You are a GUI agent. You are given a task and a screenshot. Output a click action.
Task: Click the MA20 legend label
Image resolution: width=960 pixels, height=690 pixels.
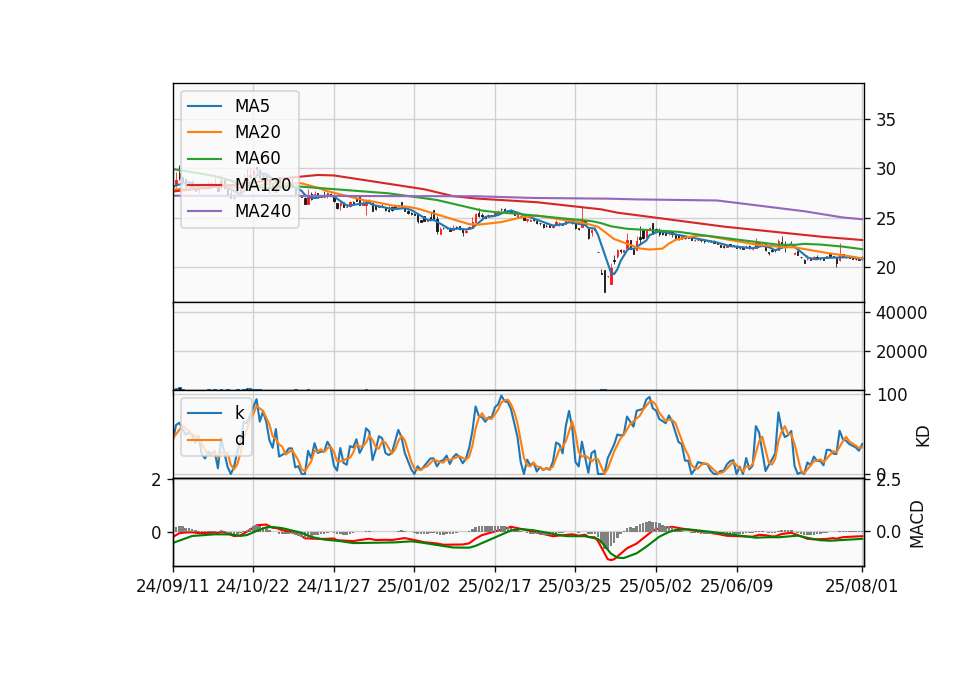(257, 132)
